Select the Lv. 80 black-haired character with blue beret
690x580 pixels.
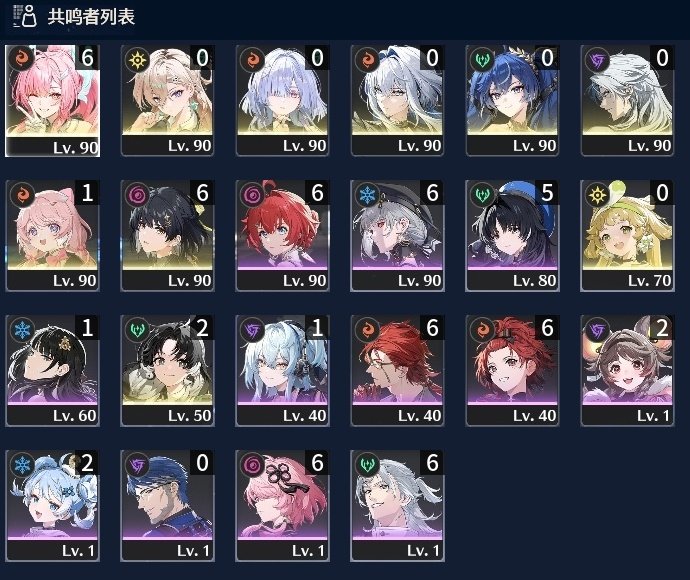pyautogui.click(x=512, y=235)
